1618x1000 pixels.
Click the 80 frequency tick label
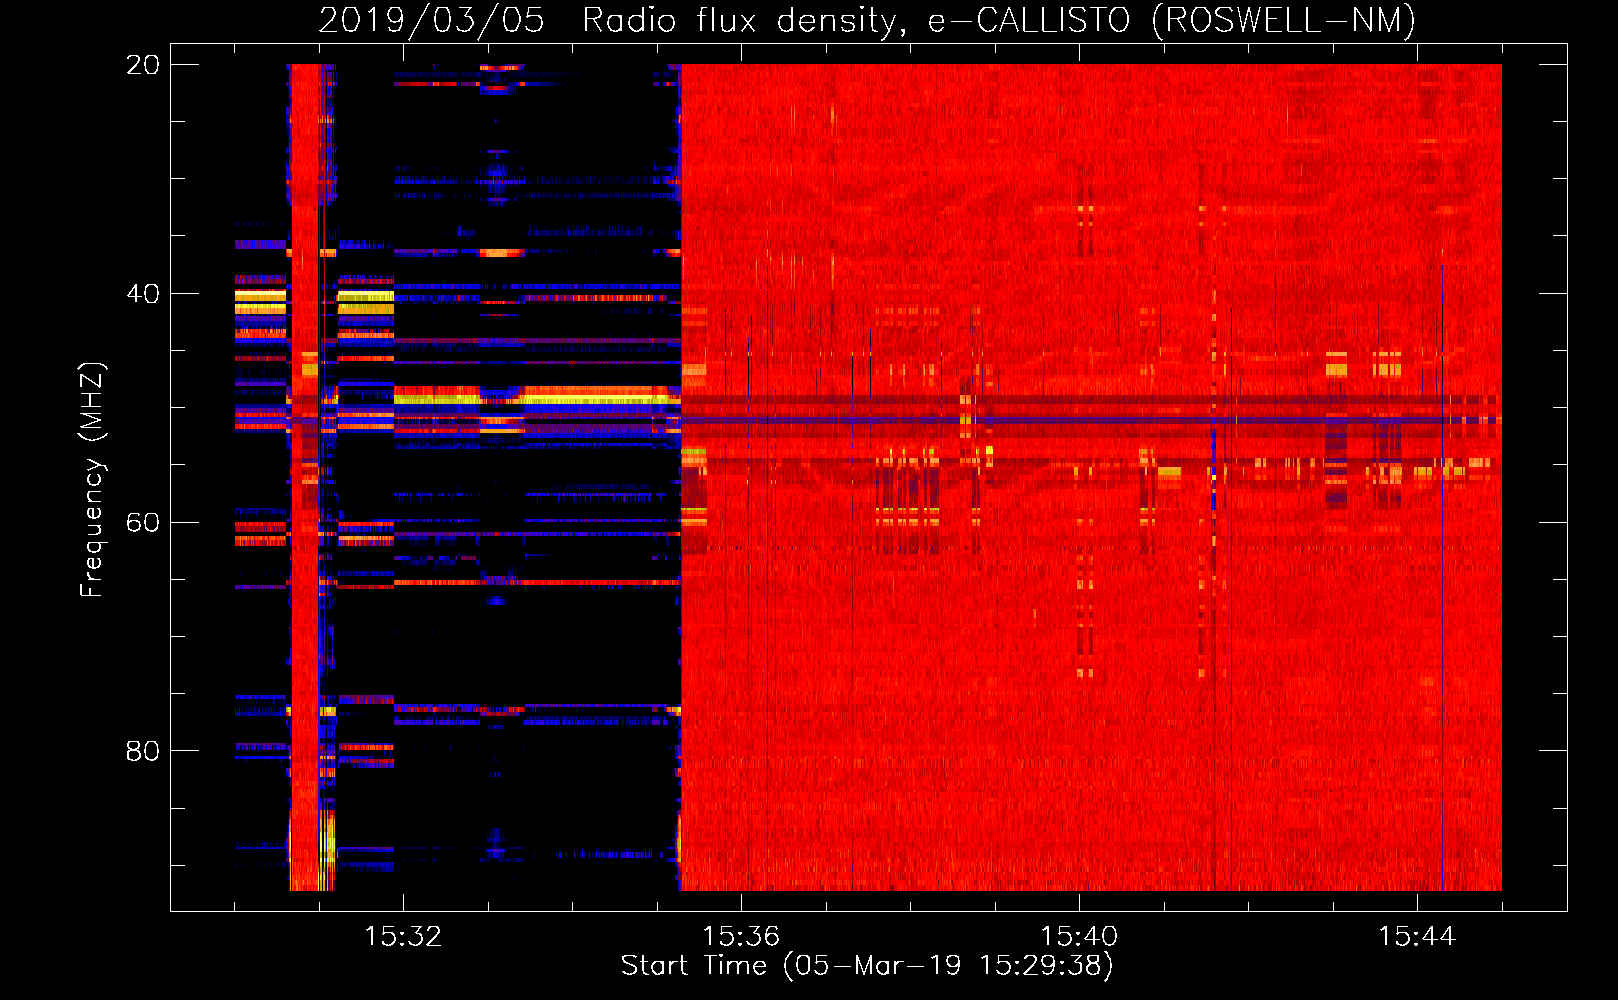pos(143,751)
